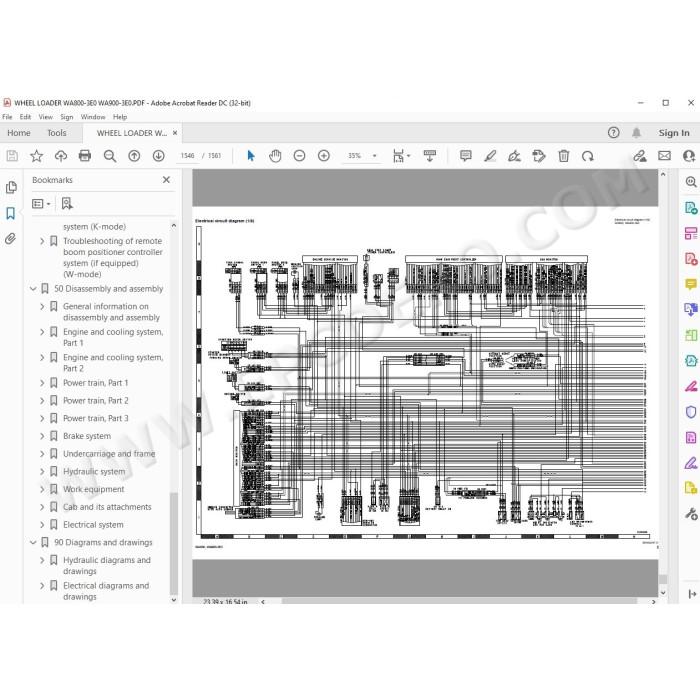Screen dimensions: 700x700
Task: Click the share link icon
Action: coord(640,156)
